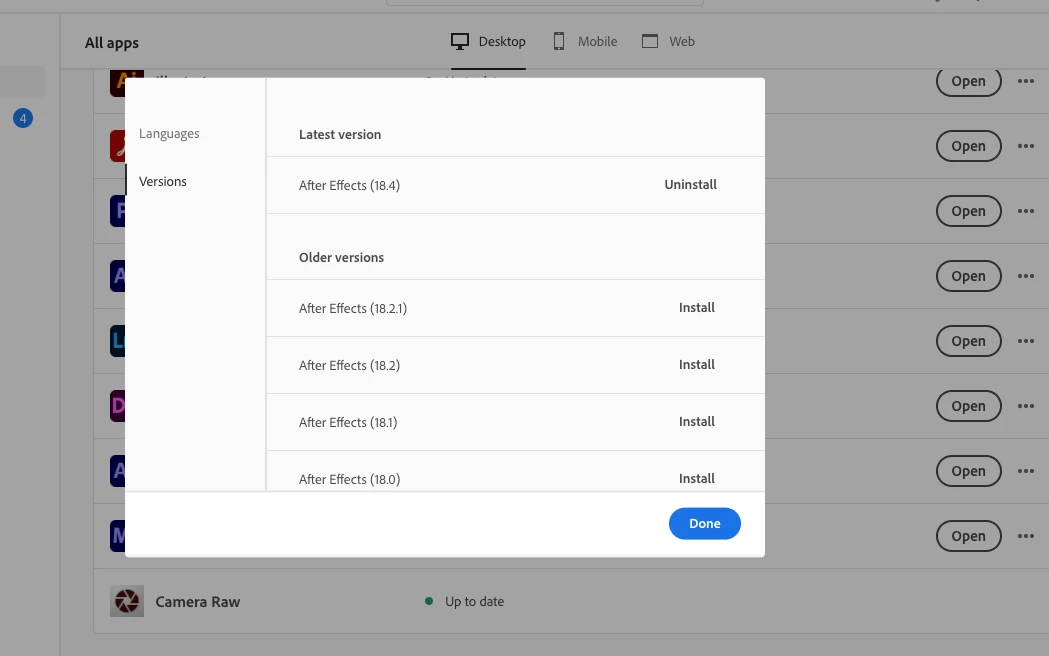Install After Effects (18.0)
The image size is (1049, 656).
click(x=697, y=478)
